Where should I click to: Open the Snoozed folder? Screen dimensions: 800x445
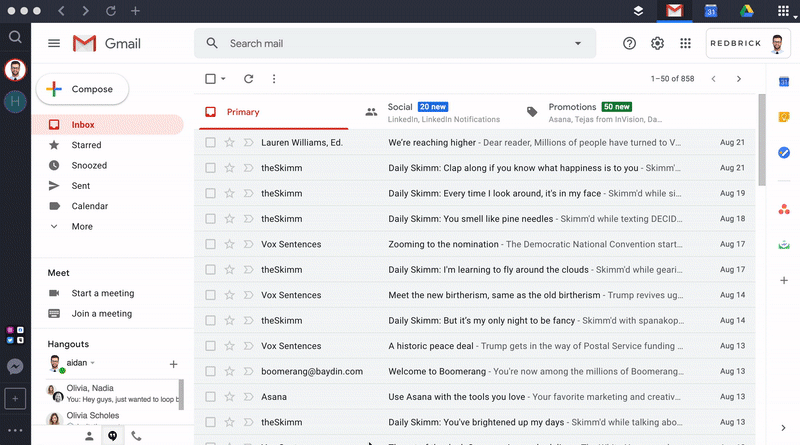coord(108,165)
